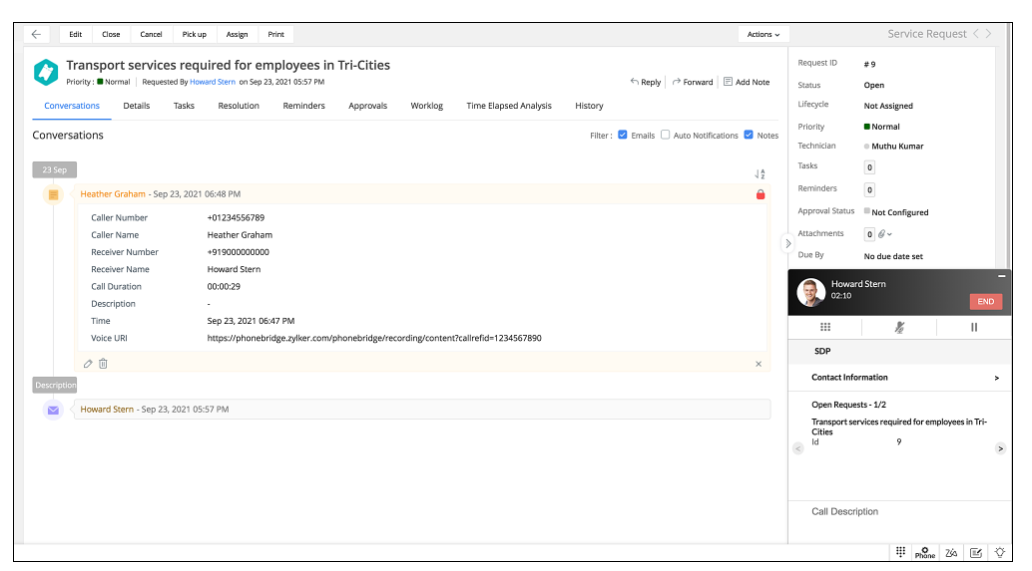Click the font size icon in bottom bar

[951, 553]
